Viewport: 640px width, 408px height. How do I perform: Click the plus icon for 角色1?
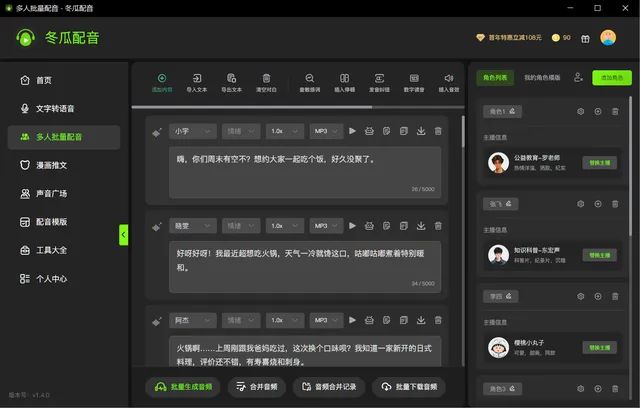pyautogui.click(x=598, y=111)
